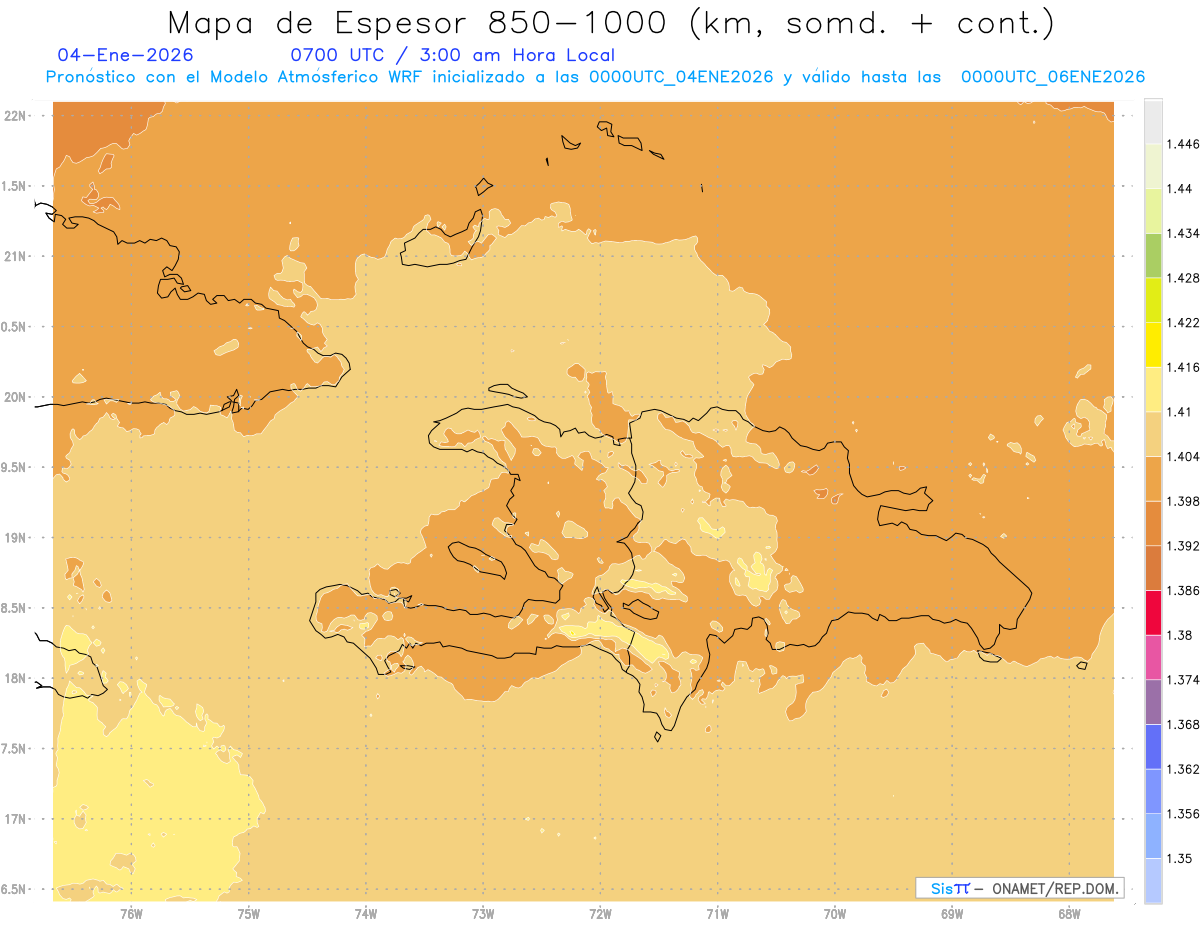Image resolution: width=1200 pixels, height=927 pixels.
Task: Click the 20N latitude label
Action: click(x=16, y=397)
